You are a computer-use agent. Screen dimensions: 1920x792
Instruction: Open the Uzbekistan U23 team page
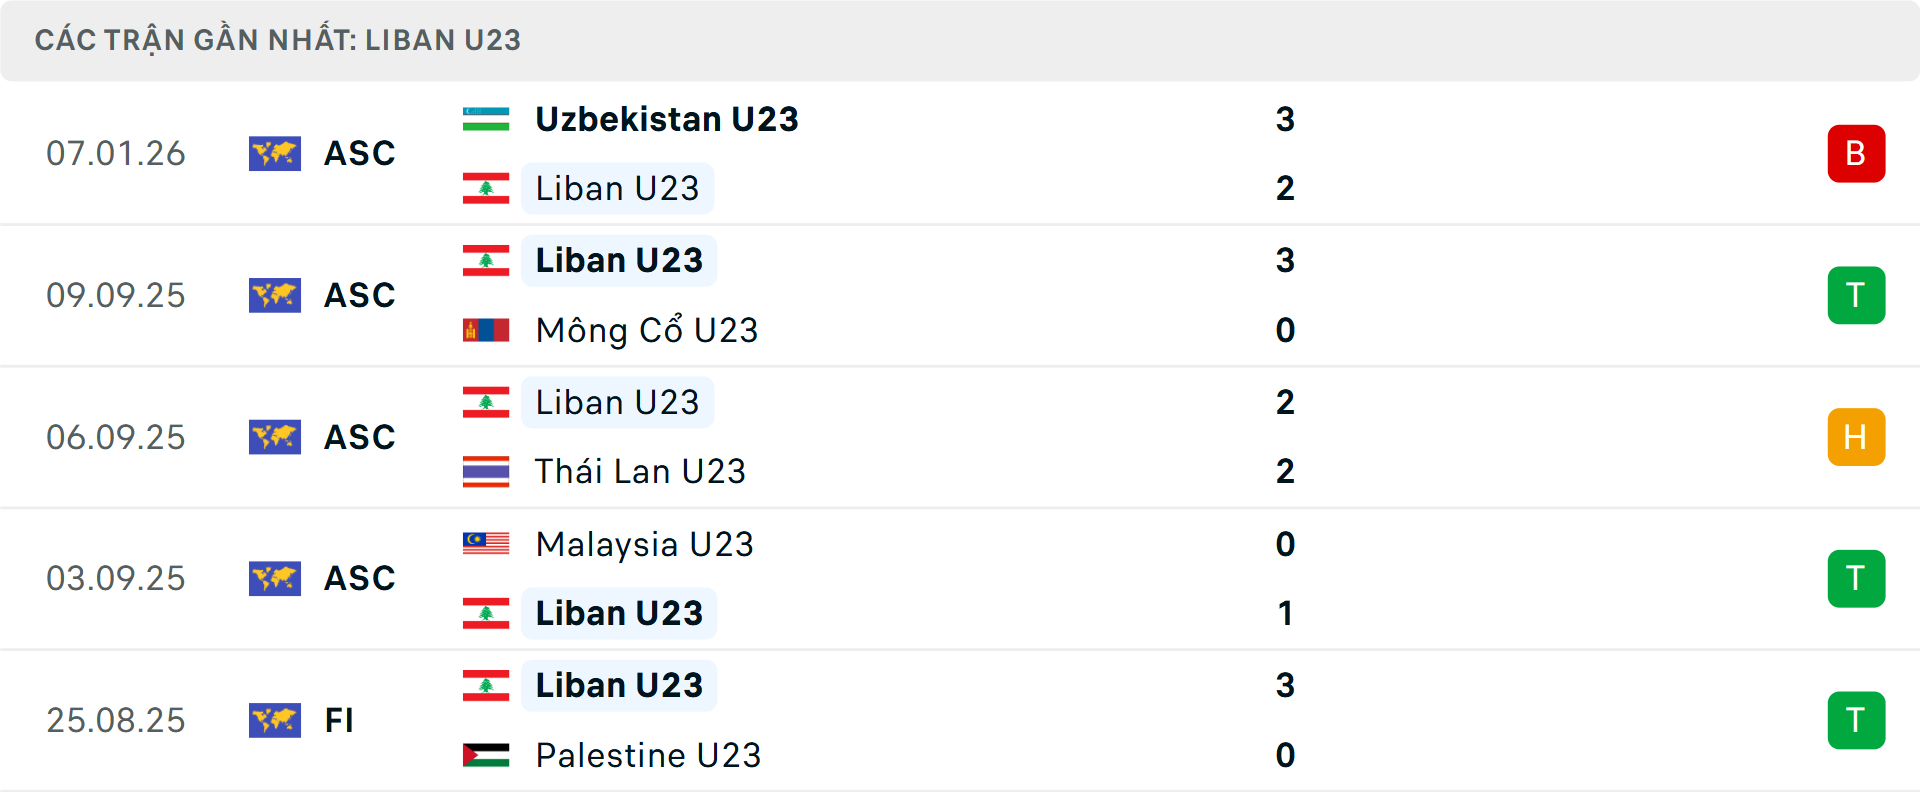[x=666, y=118]
